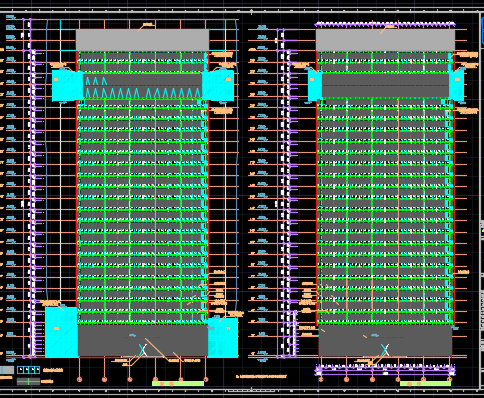Viewport: 484px width, 398px height.
Task: Click the blue four-panel window legend symbol
Action: pyautogui.click(x=28, y=370)
